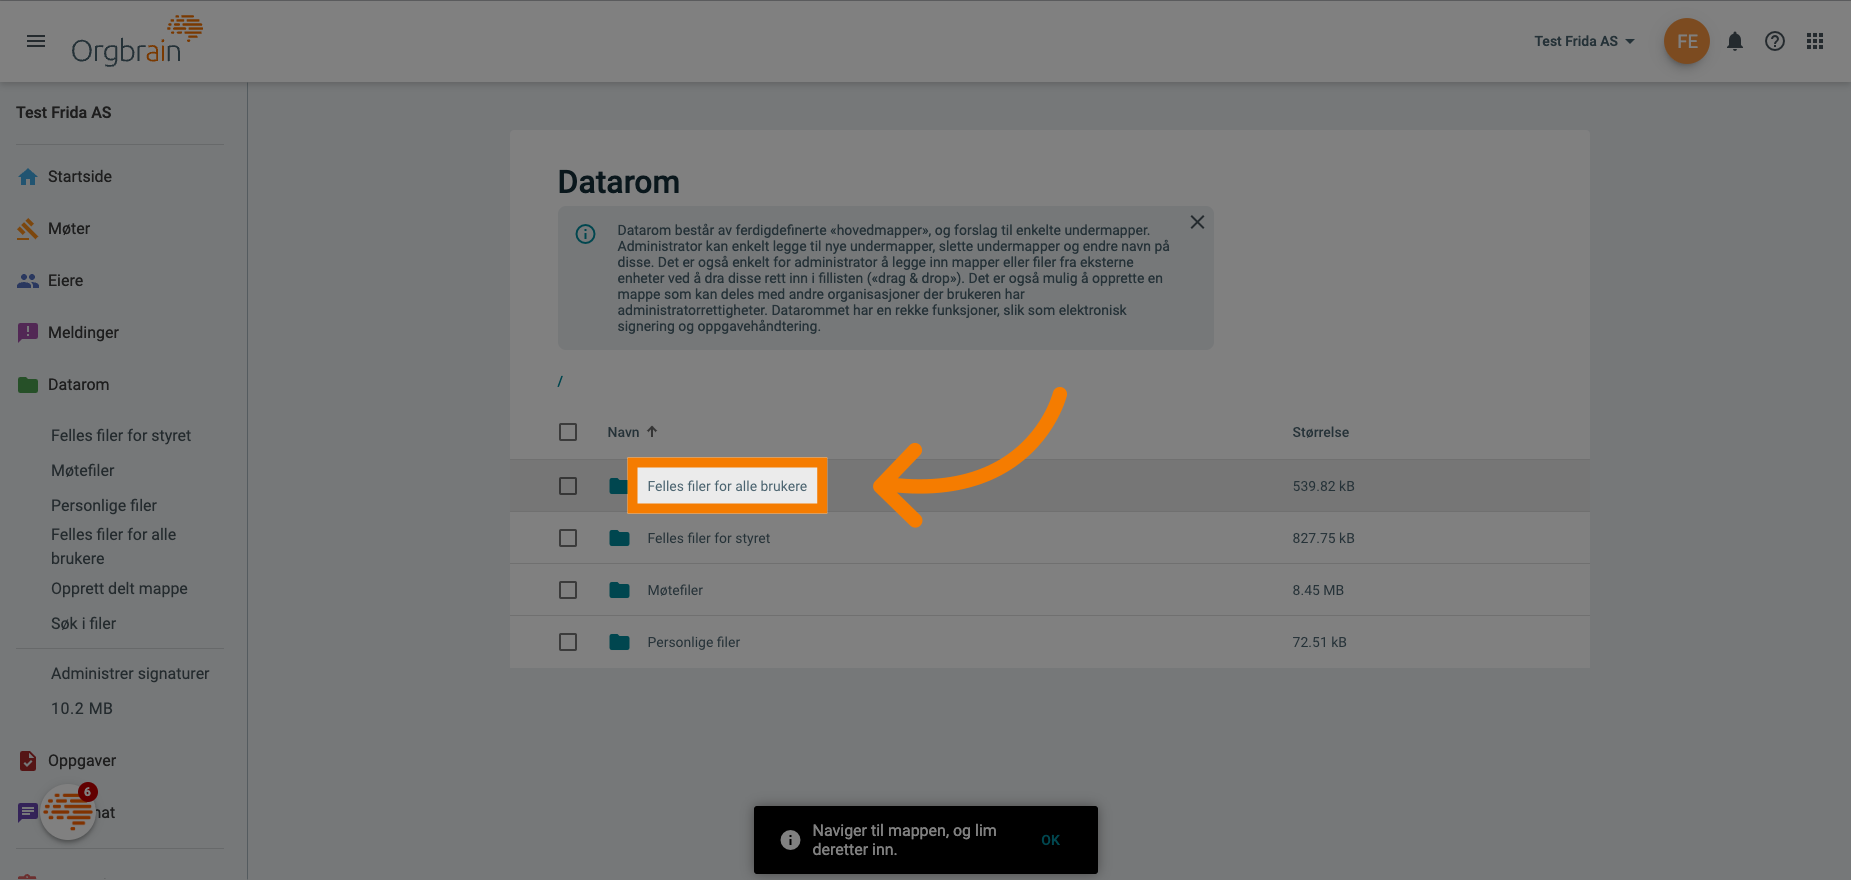
Task: Open the apps grid icon
Action: coord(1815,41)
